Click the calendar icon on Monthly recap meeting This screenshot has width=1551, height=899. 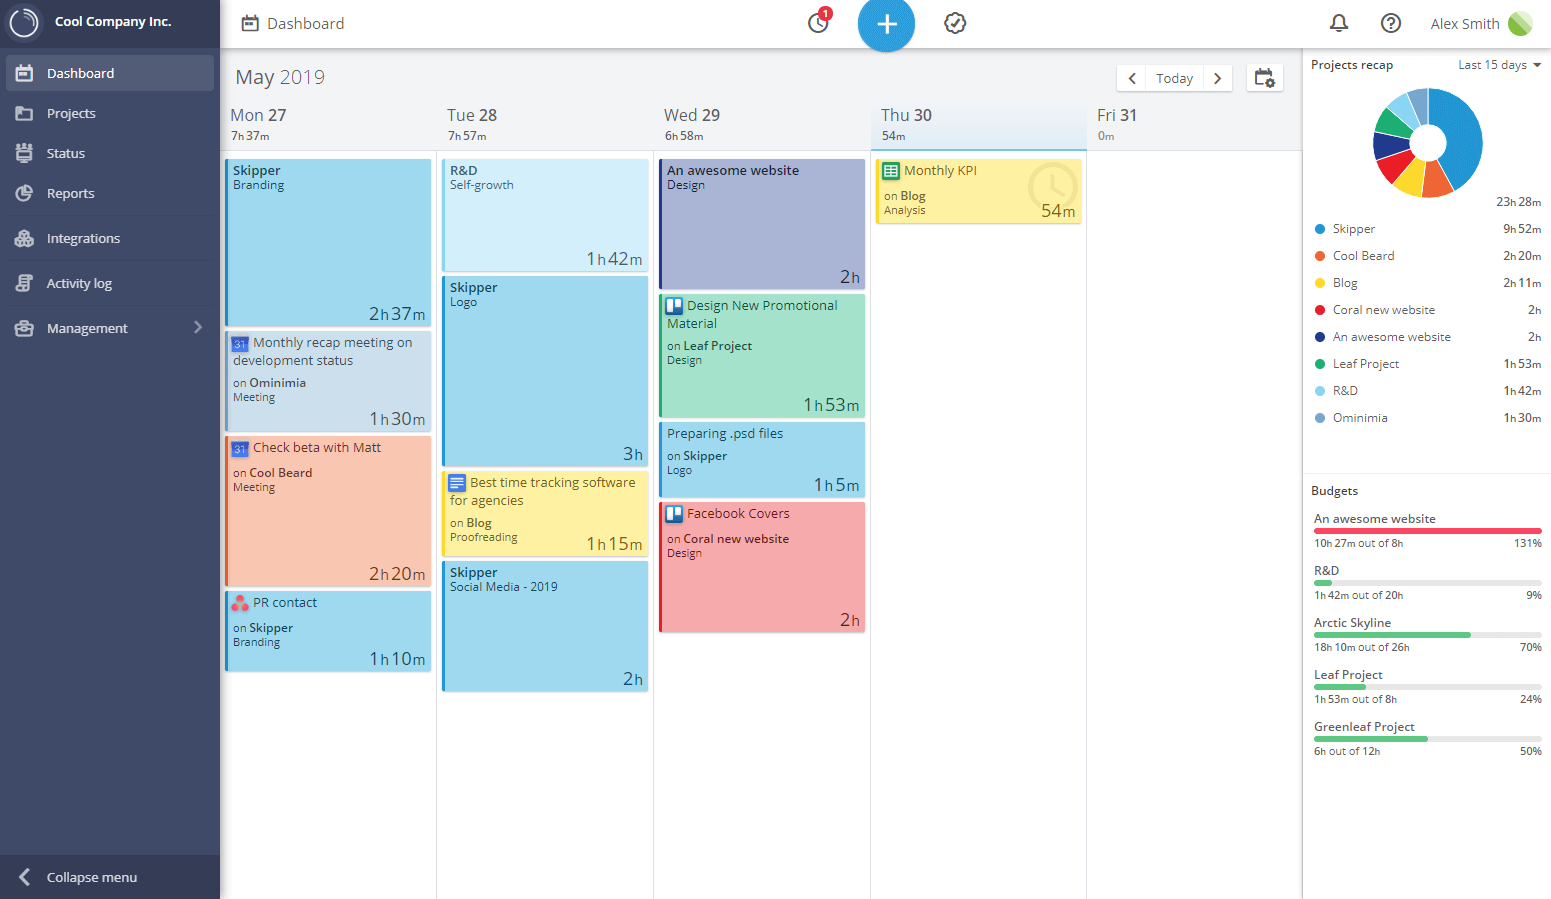point(240,342)
